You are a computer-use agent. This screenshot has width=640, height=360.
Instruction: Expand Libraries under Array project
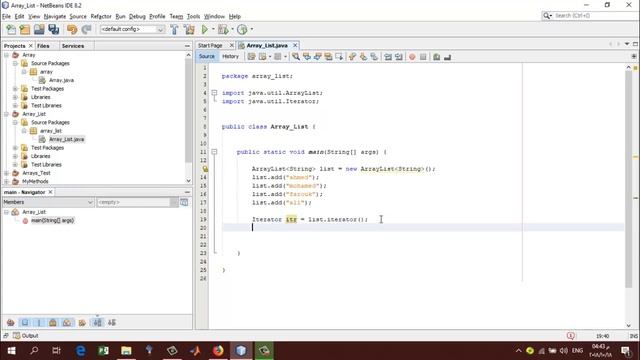16,97
